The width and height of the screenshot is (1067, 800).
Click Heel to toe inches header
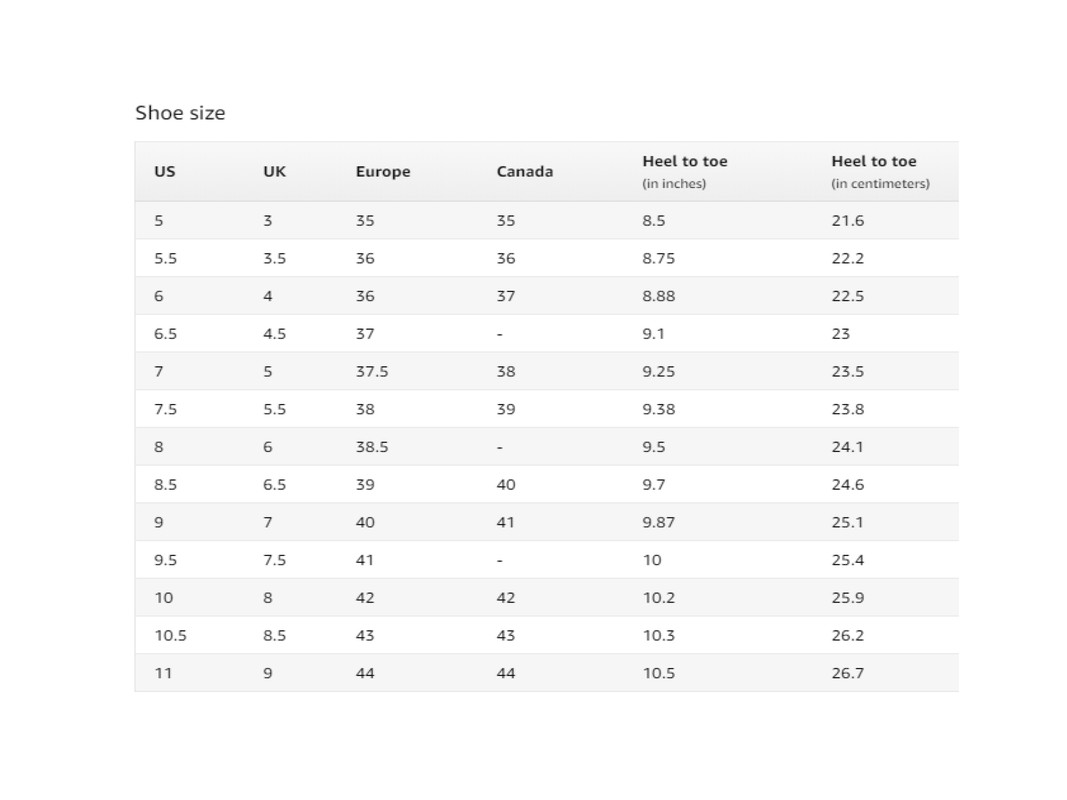coord(685,171)
